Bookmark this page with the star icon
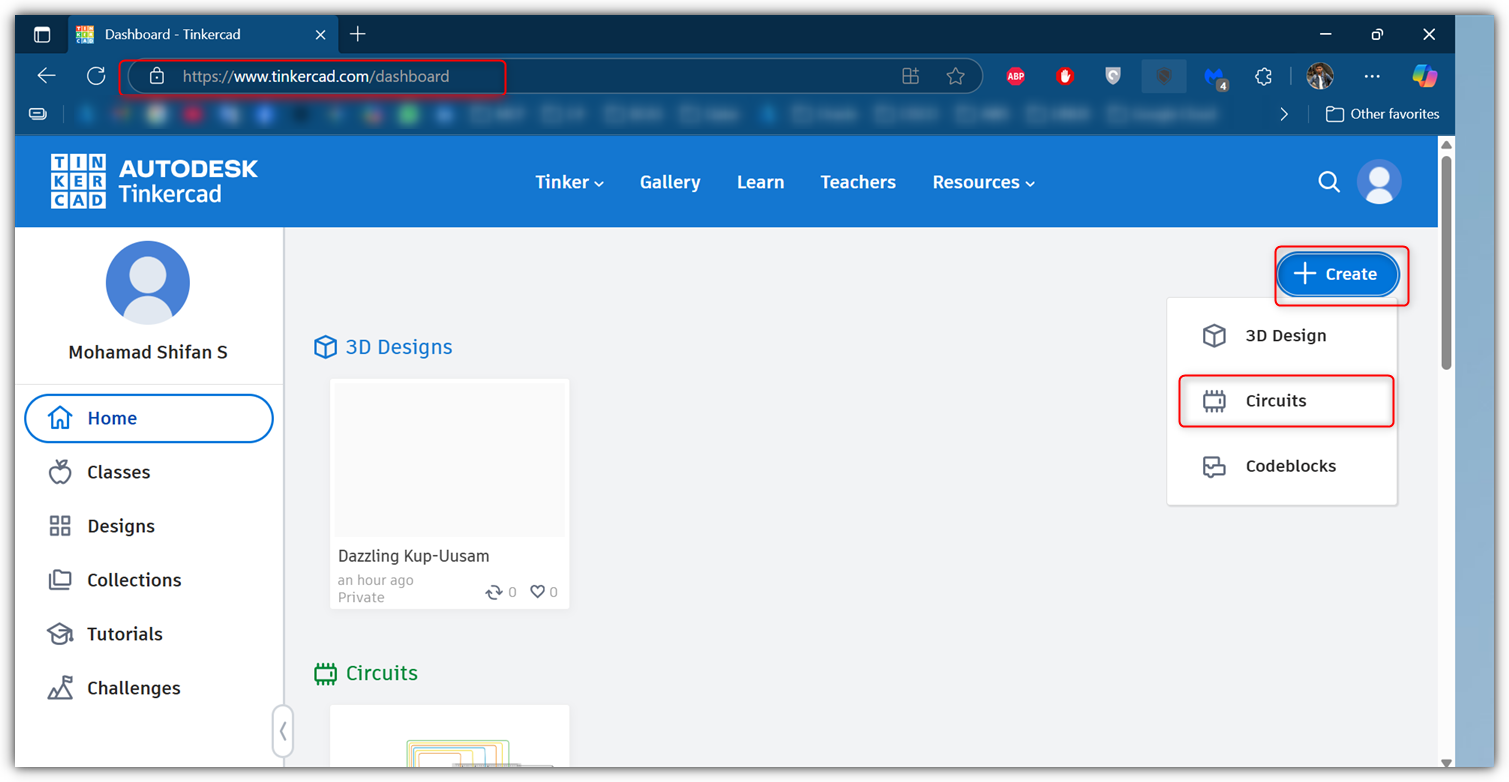This screenshot has height=782, width=1509. pos(956,76)
